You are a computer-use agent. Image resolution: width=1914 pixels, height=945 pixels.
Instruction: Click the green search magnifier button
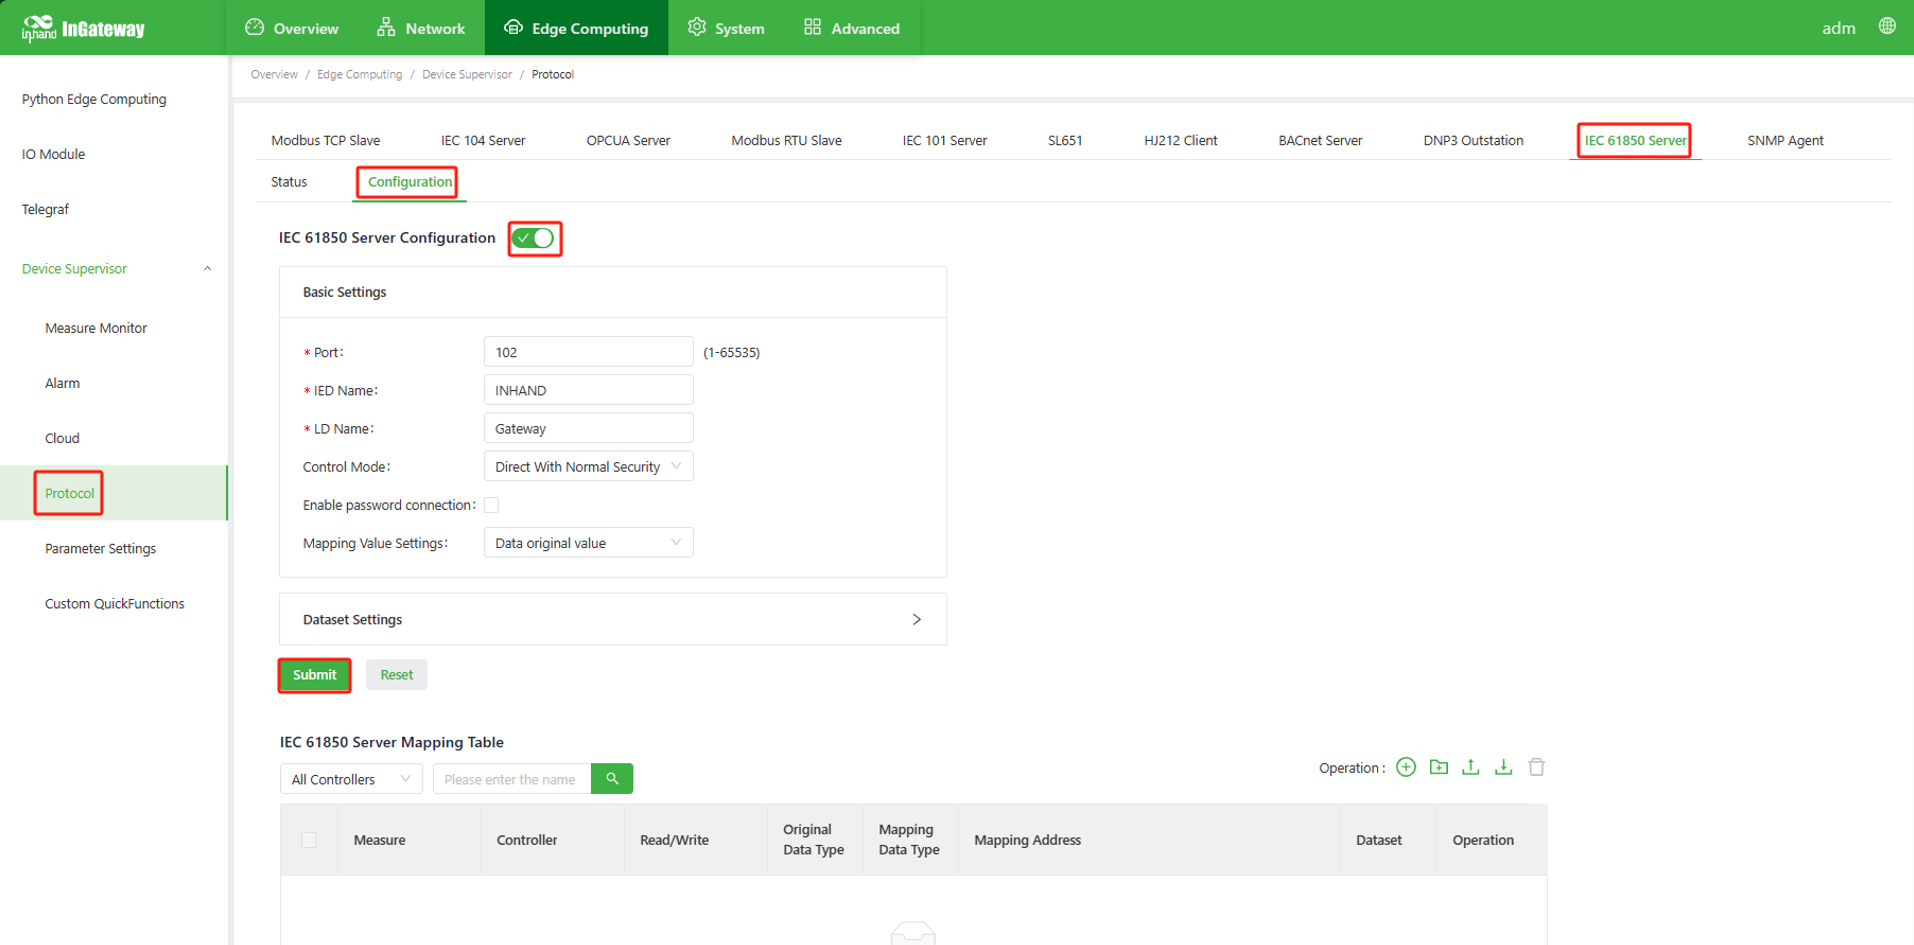point(612,779)
